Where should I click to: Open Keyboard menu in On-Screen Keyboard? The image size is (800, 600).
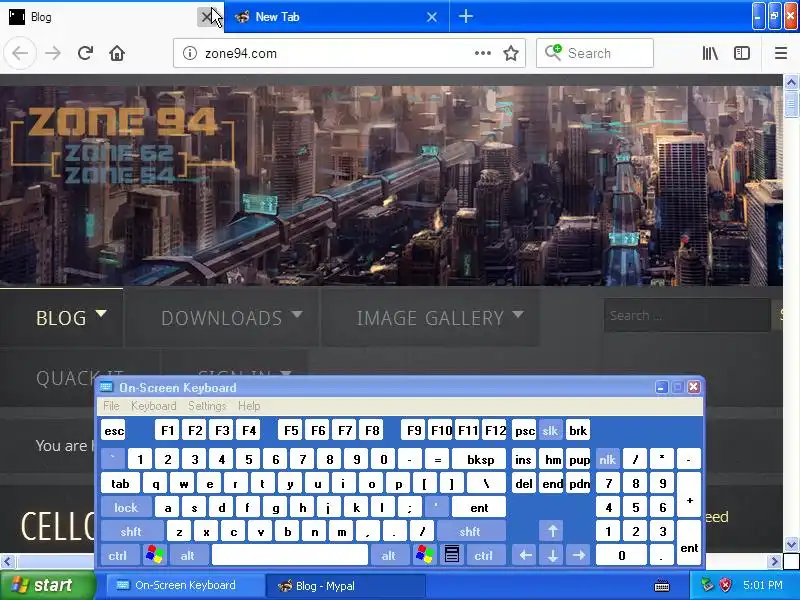coord(153,406)
